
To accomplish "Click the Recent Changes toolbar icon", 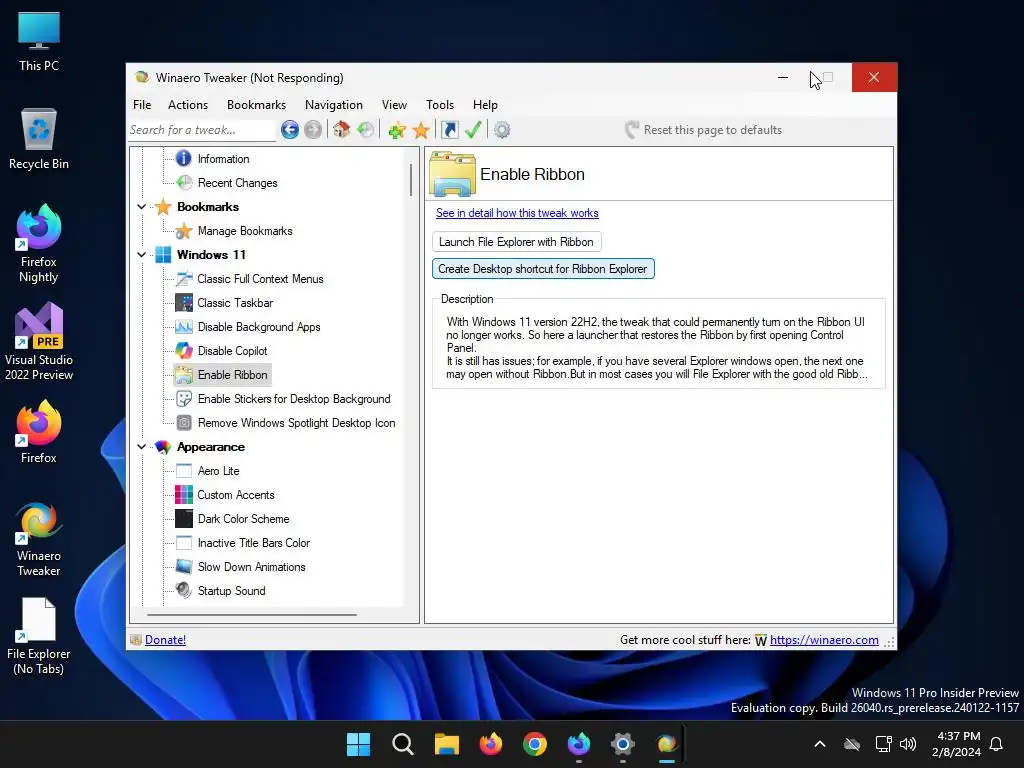I will 366,130.
